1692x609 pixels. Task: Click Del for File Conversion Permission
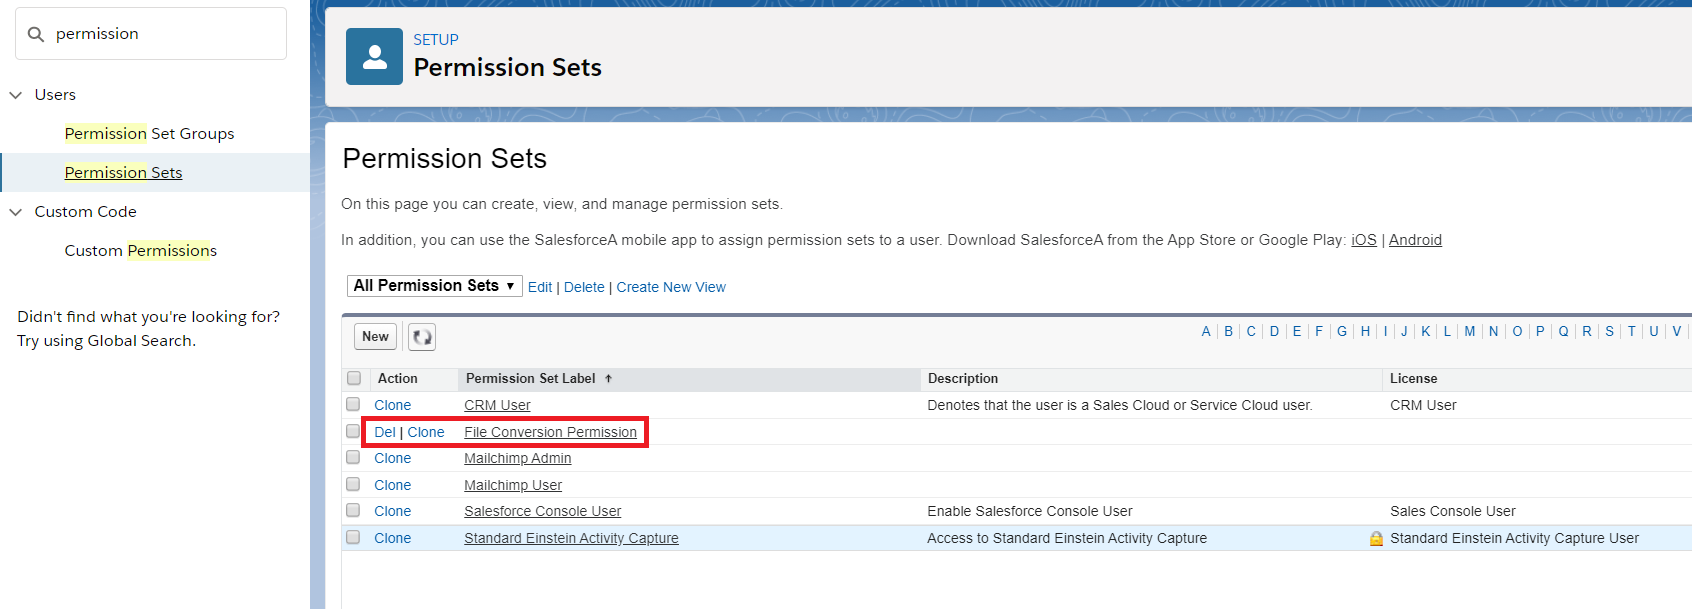click(x=384, y=432)
